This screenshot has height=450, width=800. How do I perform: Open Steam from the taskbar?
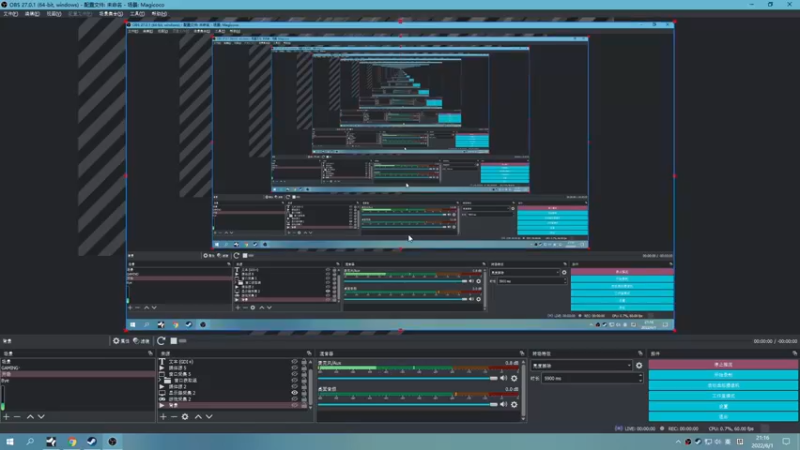[92, 441]
